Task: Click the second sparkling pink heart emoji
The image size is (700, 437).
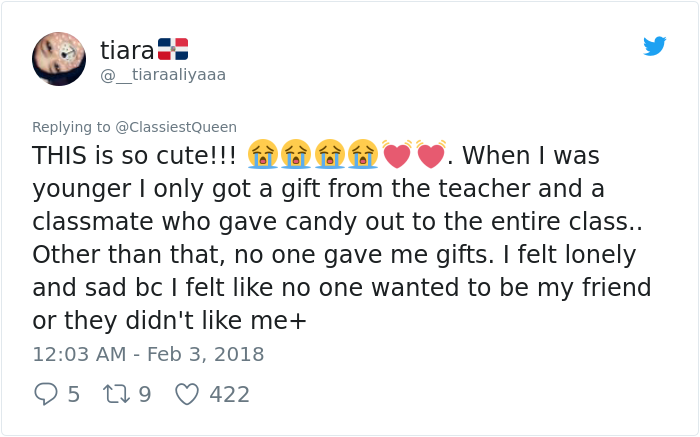Action: click(431, 155)
